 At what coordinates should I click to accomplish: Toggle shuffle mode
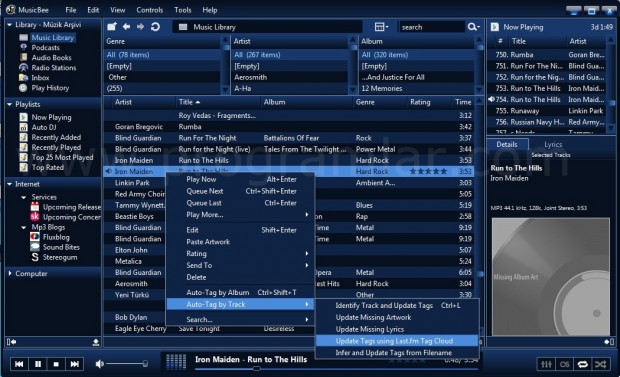coord(601,364)
